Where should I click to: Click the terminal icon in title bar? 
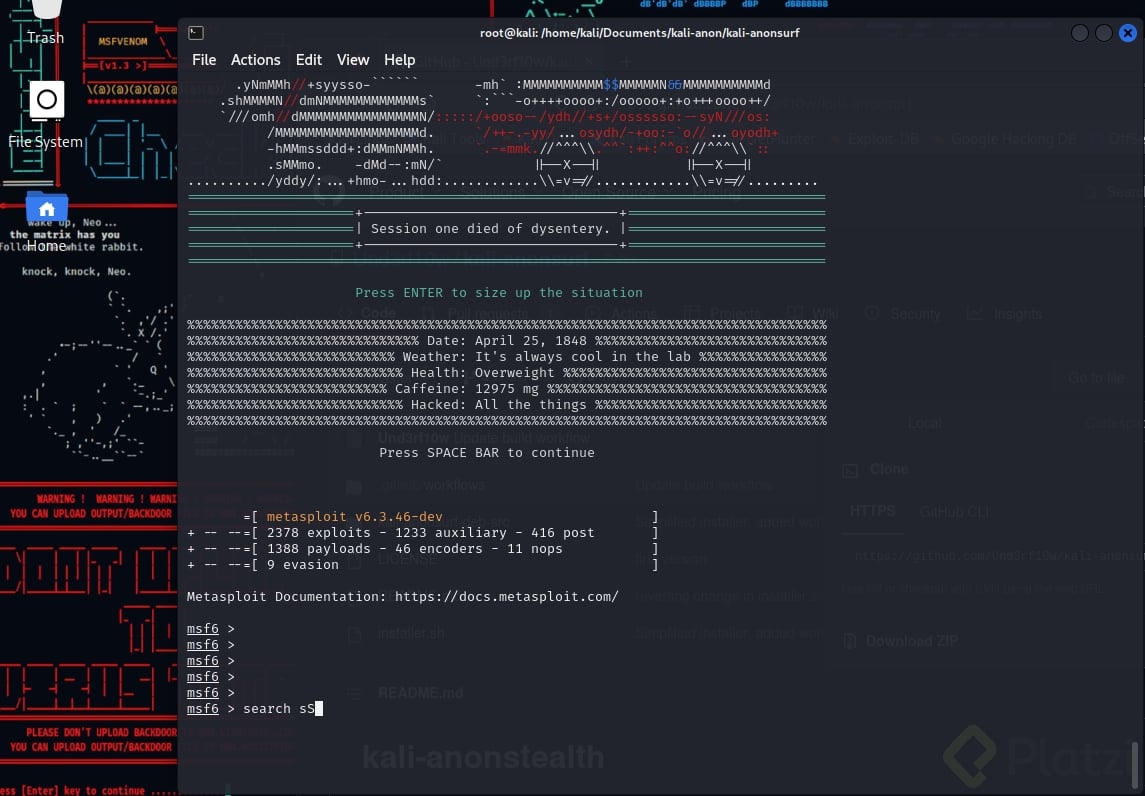click(196, 33)
